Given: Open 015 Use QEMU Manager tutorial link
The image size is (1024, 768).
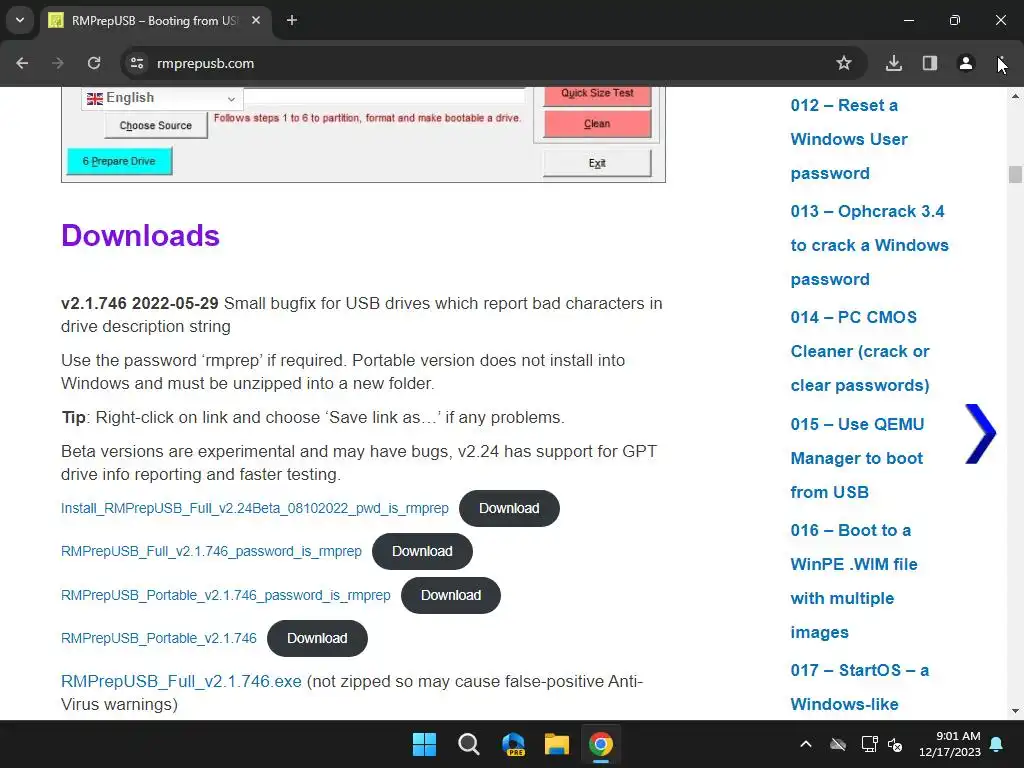Looking at the screenshot, I should (x=857, y=458).
